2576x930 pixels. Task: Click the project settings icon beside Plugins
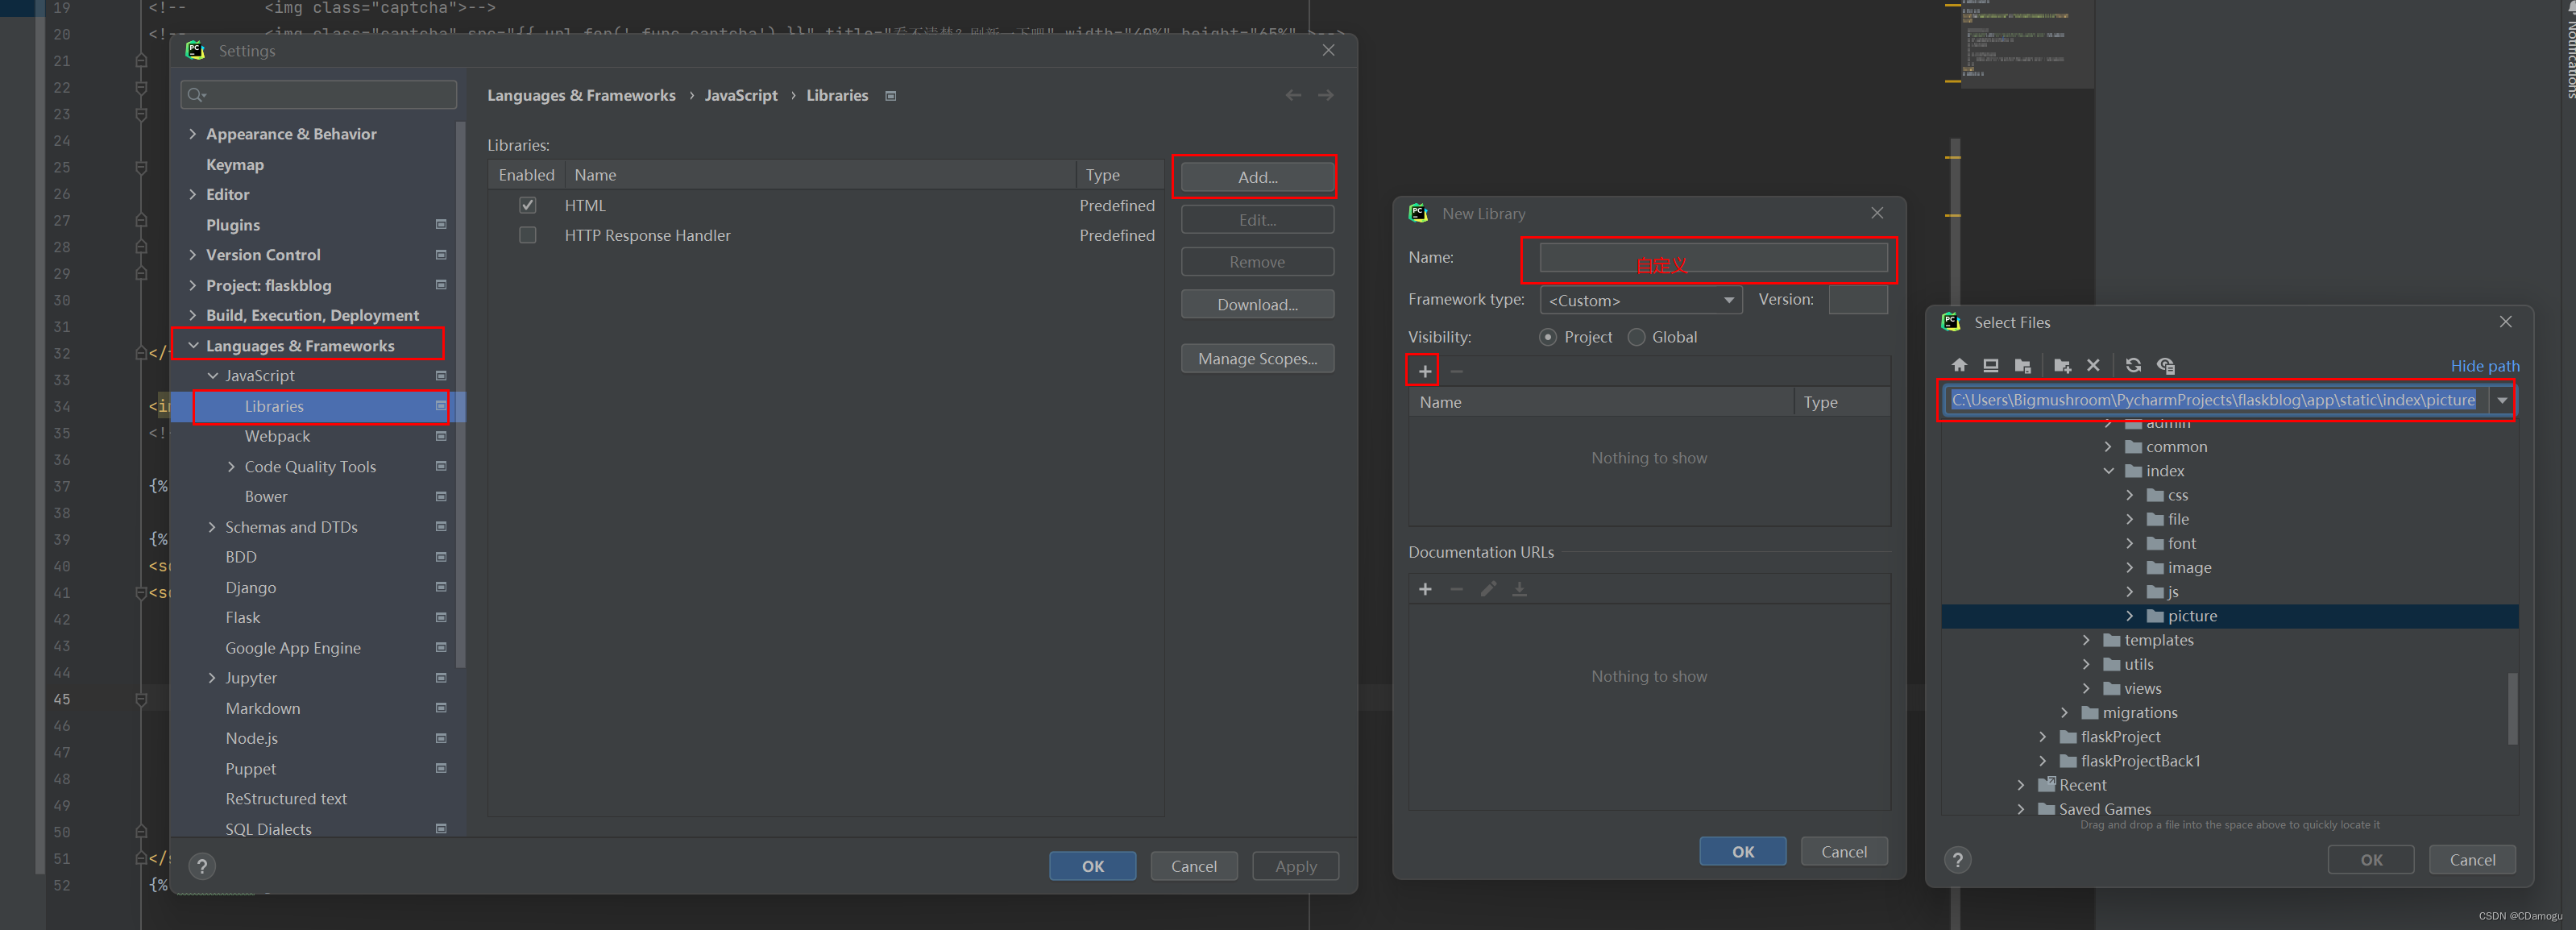click(x=441, y=224)
